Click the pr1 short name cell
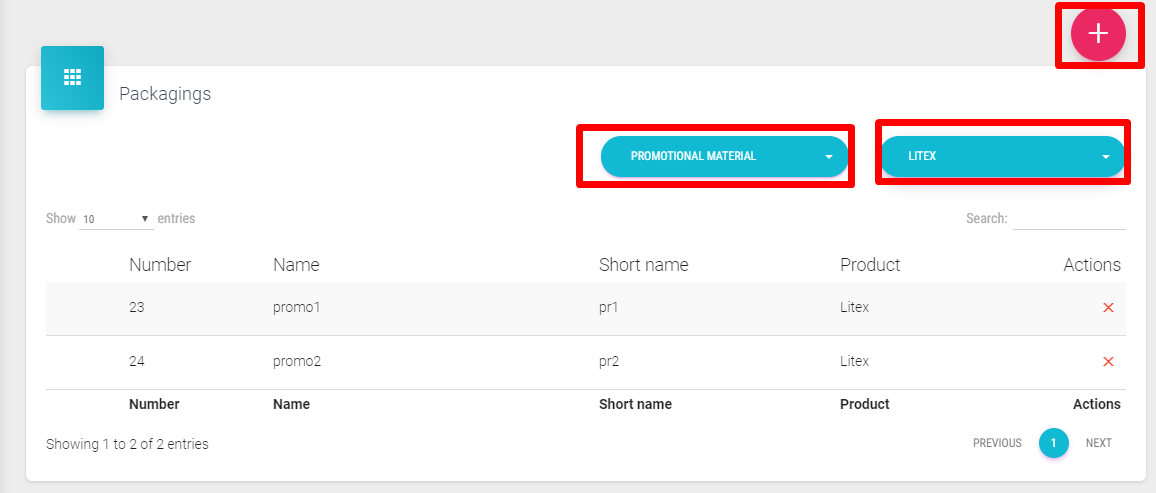The image size is (1156, 493). 608,308
